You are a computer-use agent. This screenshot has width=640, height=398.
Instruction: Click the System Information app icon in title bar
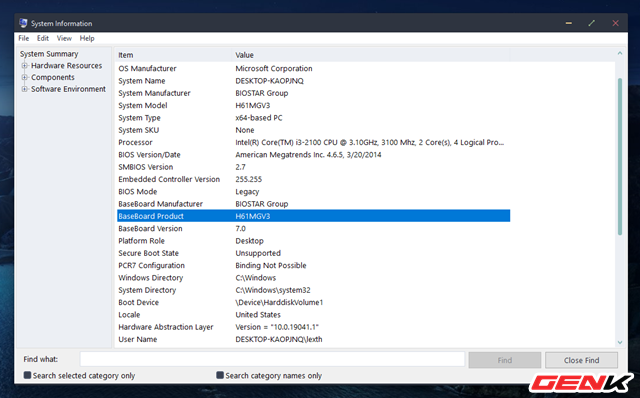(23, 23)
